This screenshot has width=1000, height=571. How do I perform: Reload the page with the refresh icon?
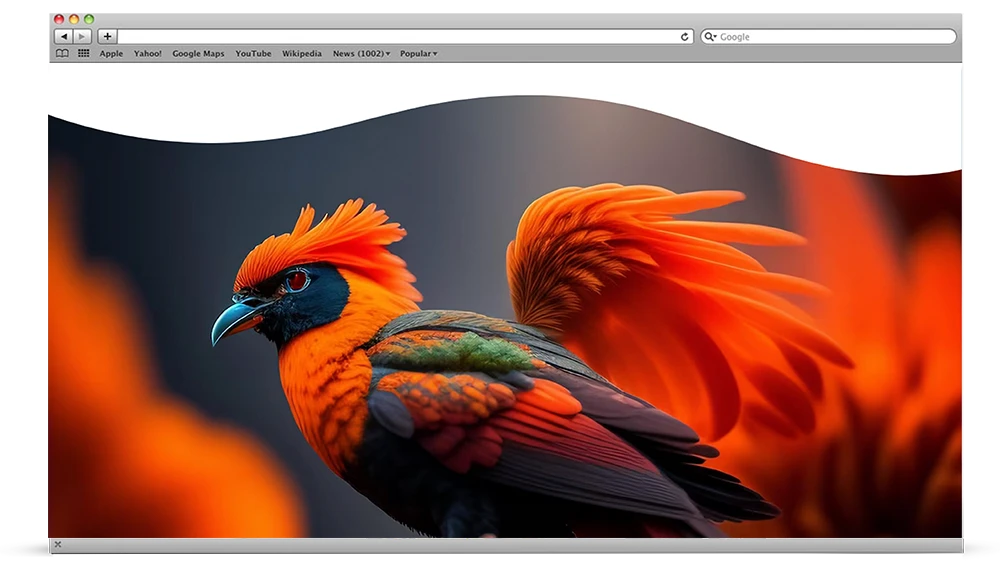(x=684, y=37)
